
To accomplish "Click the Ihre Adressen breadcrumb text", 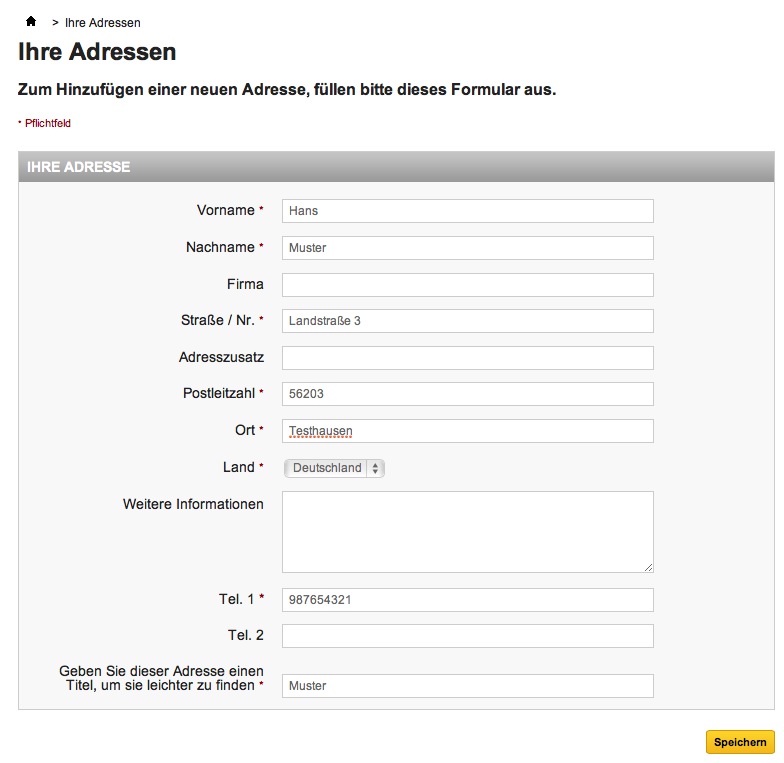I will tap(102, 22).
